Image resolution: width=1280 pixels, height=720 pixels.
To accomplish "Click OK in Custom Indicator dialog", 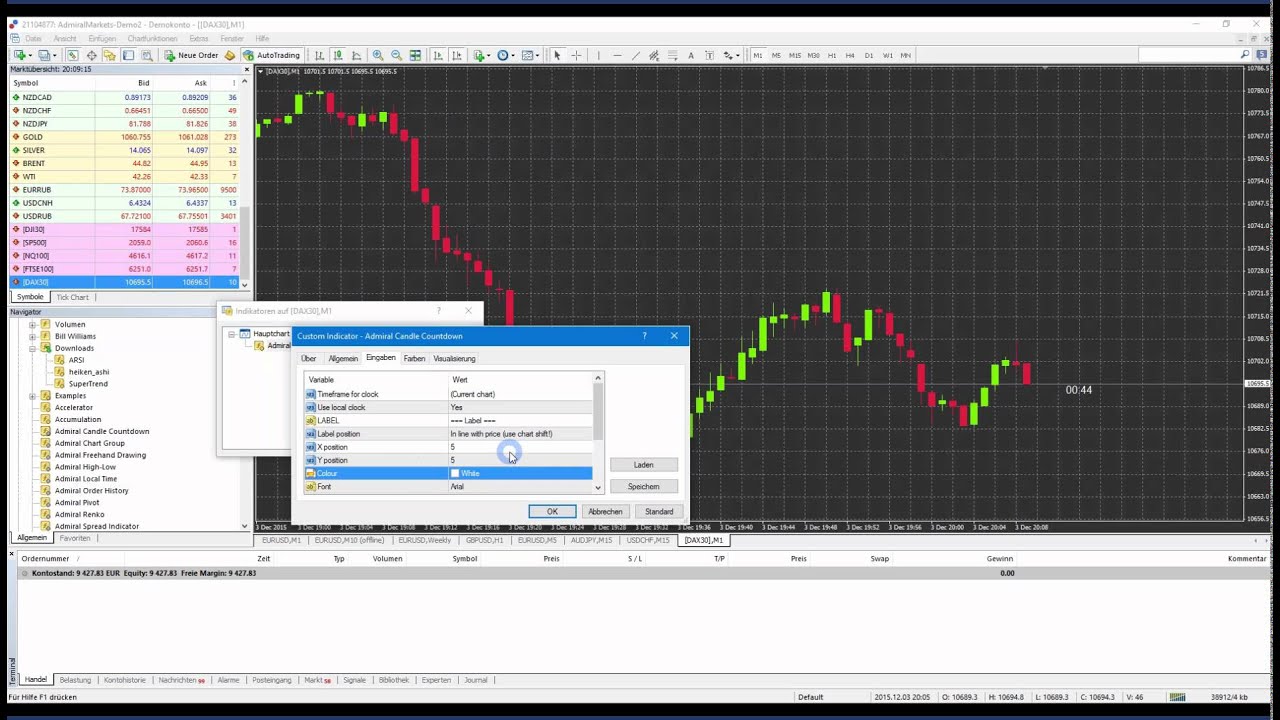I will coord(552,511).
